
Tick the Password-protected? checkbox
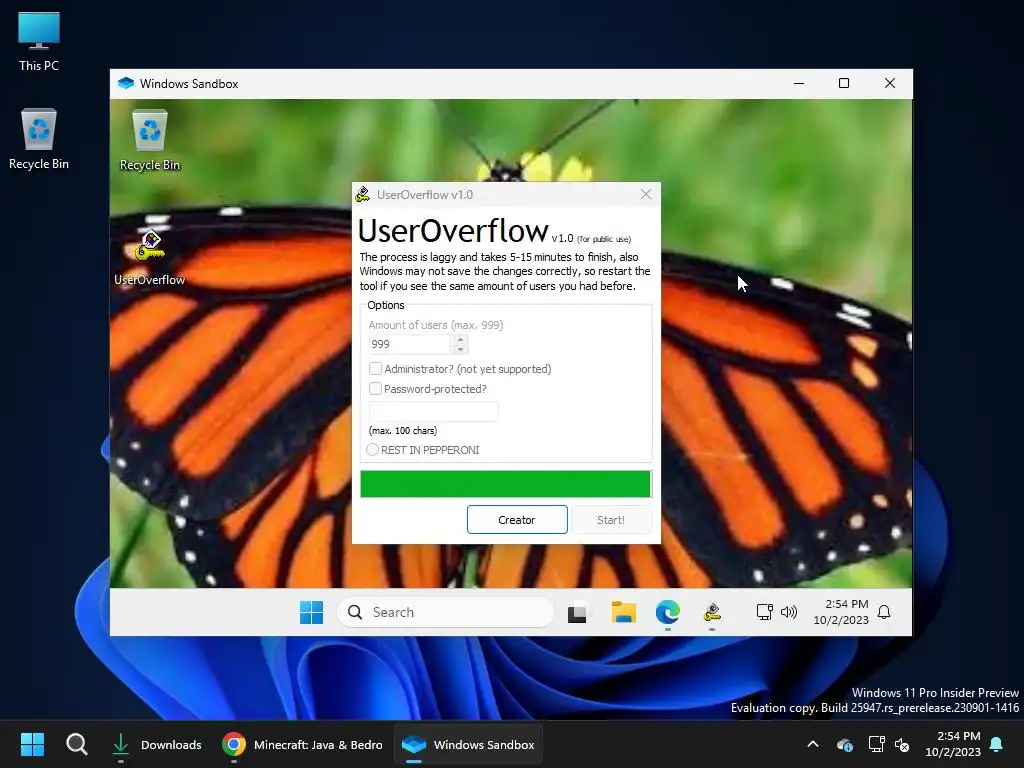click(376, 389)
